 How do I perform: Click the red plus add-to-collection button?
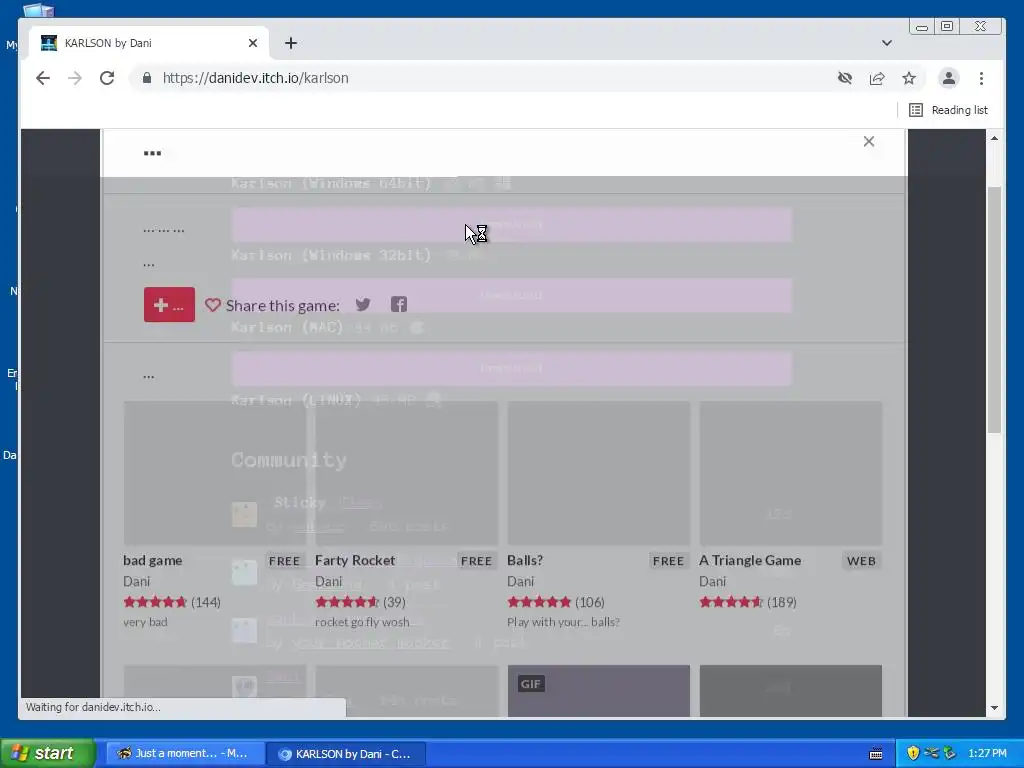tap(169, 304)
